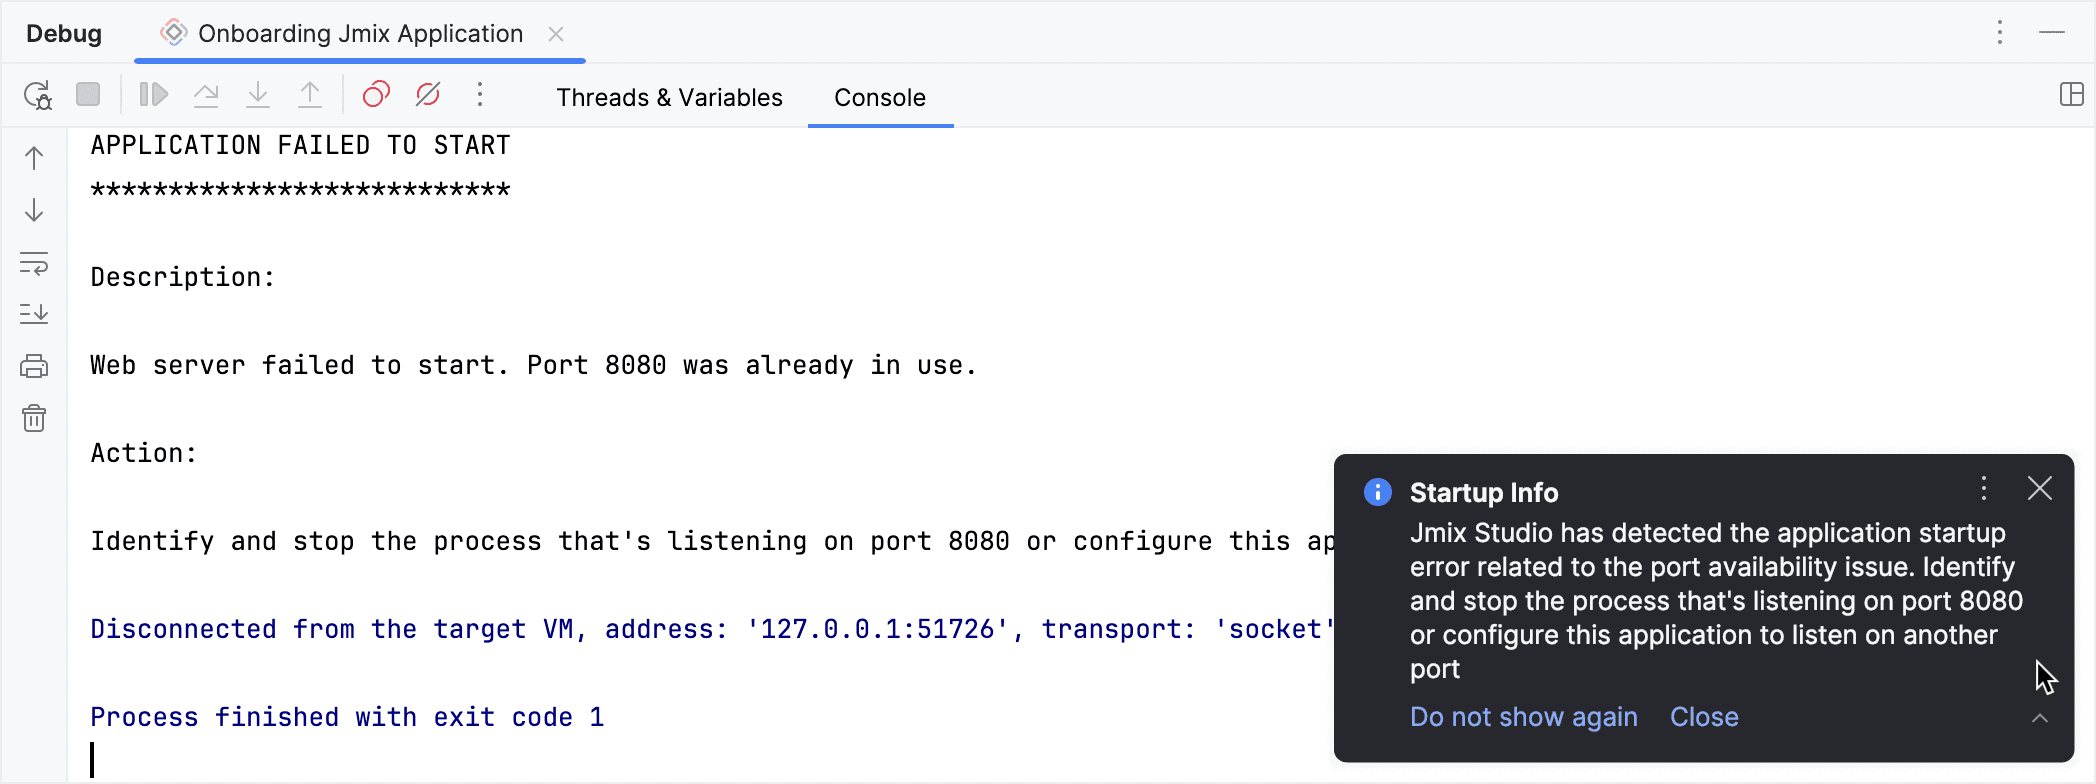This screenshot has height=784, width=2096.
Task: Click the Print console output icon
Action: 34,366
